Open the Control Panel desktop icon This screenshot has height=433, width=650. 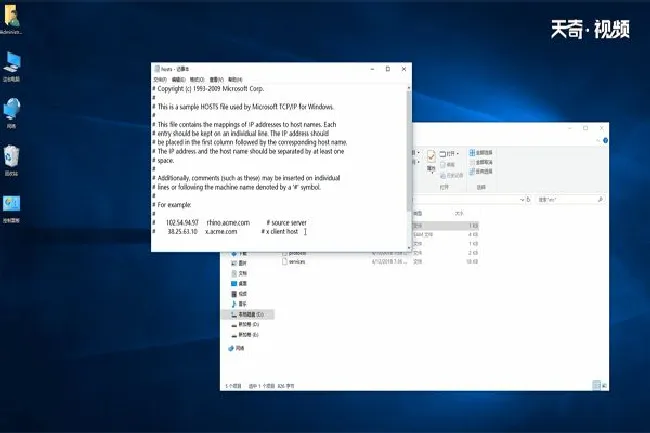[12, 209]
